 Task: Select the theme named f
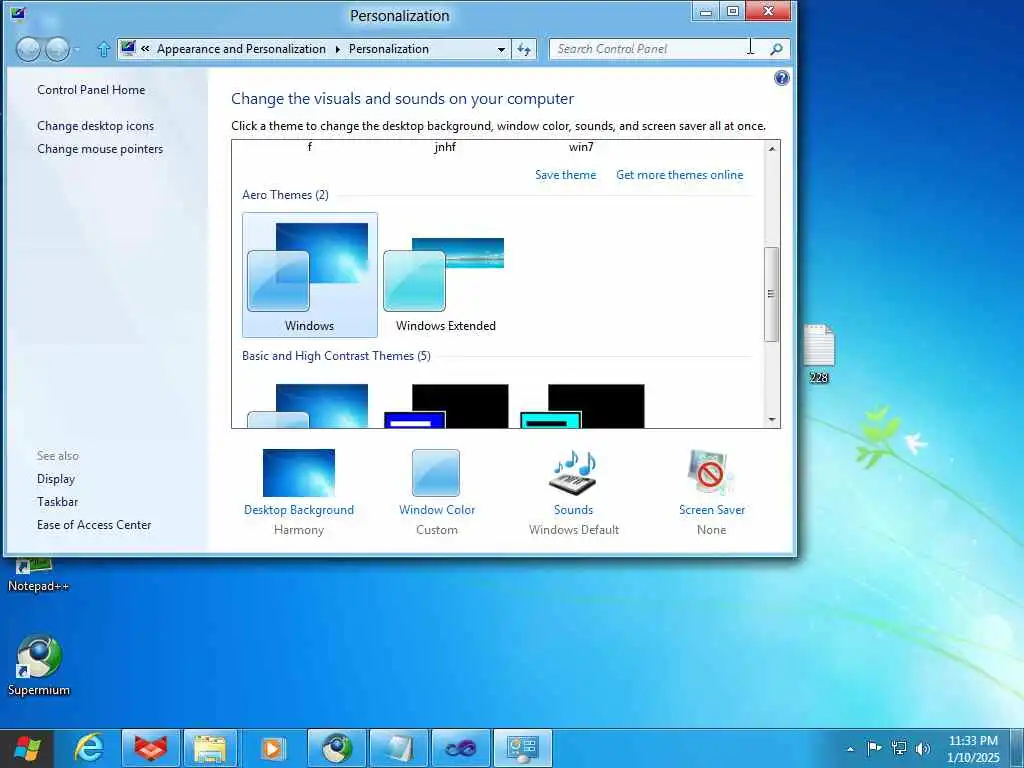coord(310,147)
